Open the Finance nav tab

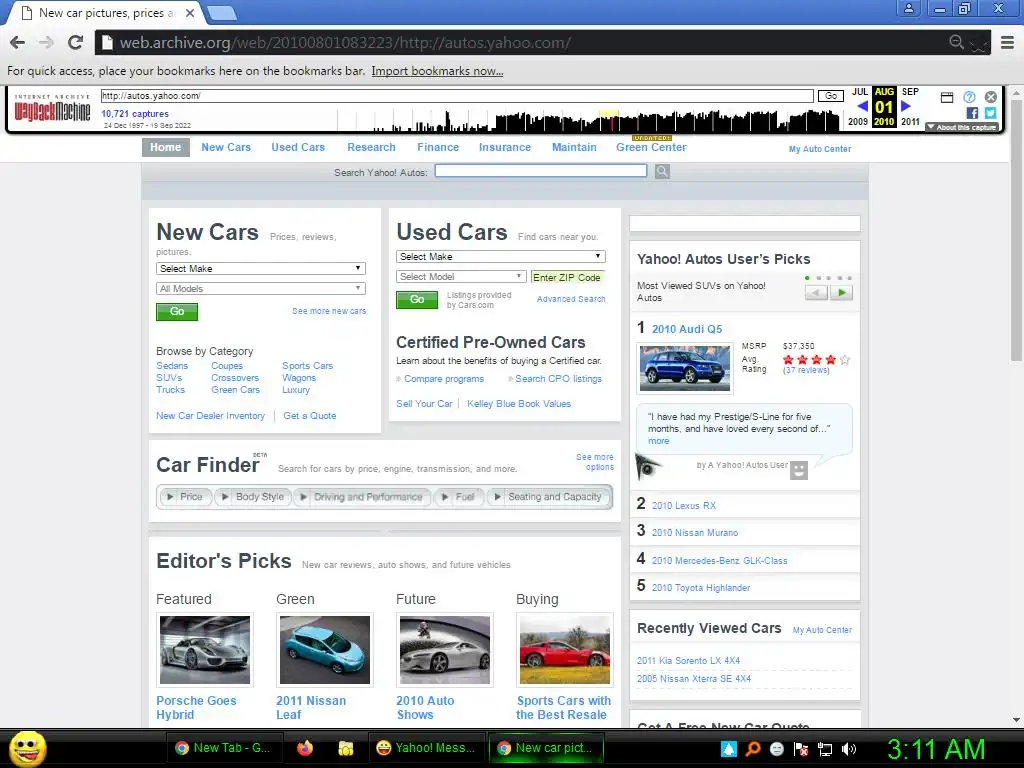438,148
